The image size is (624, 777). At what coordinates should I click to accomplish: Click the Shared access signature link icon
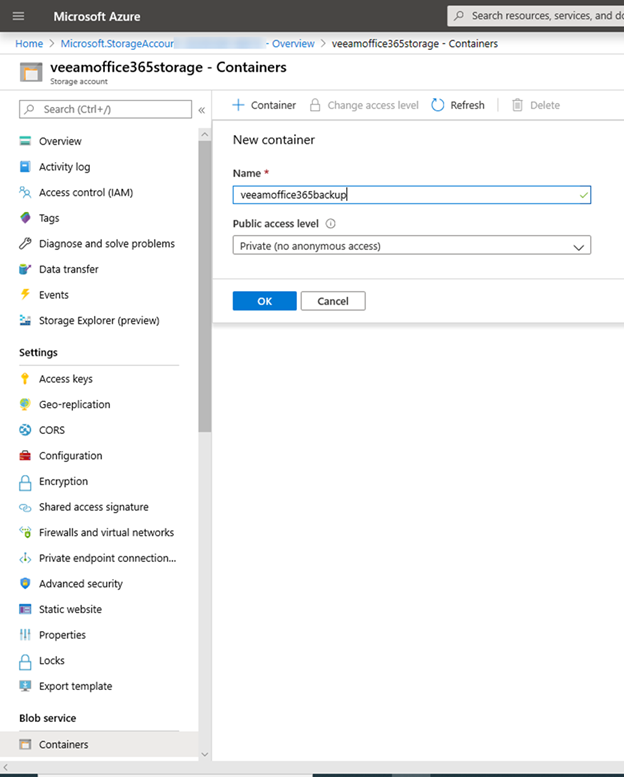[25, 507]
